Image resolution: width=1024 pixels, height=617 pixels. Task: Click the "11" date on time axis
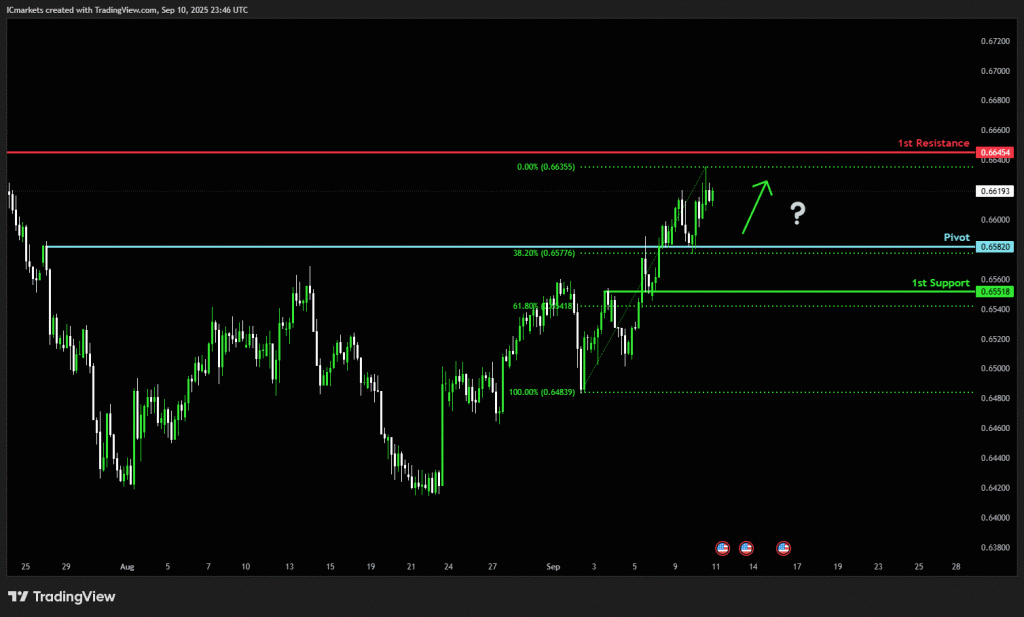click(x=716, y=567)
